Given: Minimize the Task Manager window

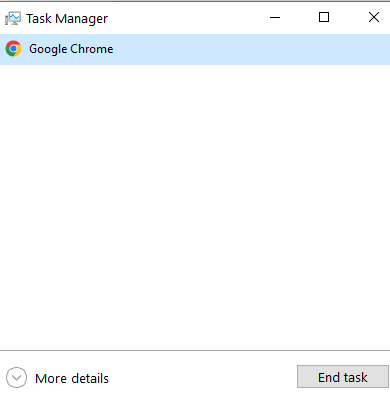Looking at the screenshot, I should click(x=275, y=17).
